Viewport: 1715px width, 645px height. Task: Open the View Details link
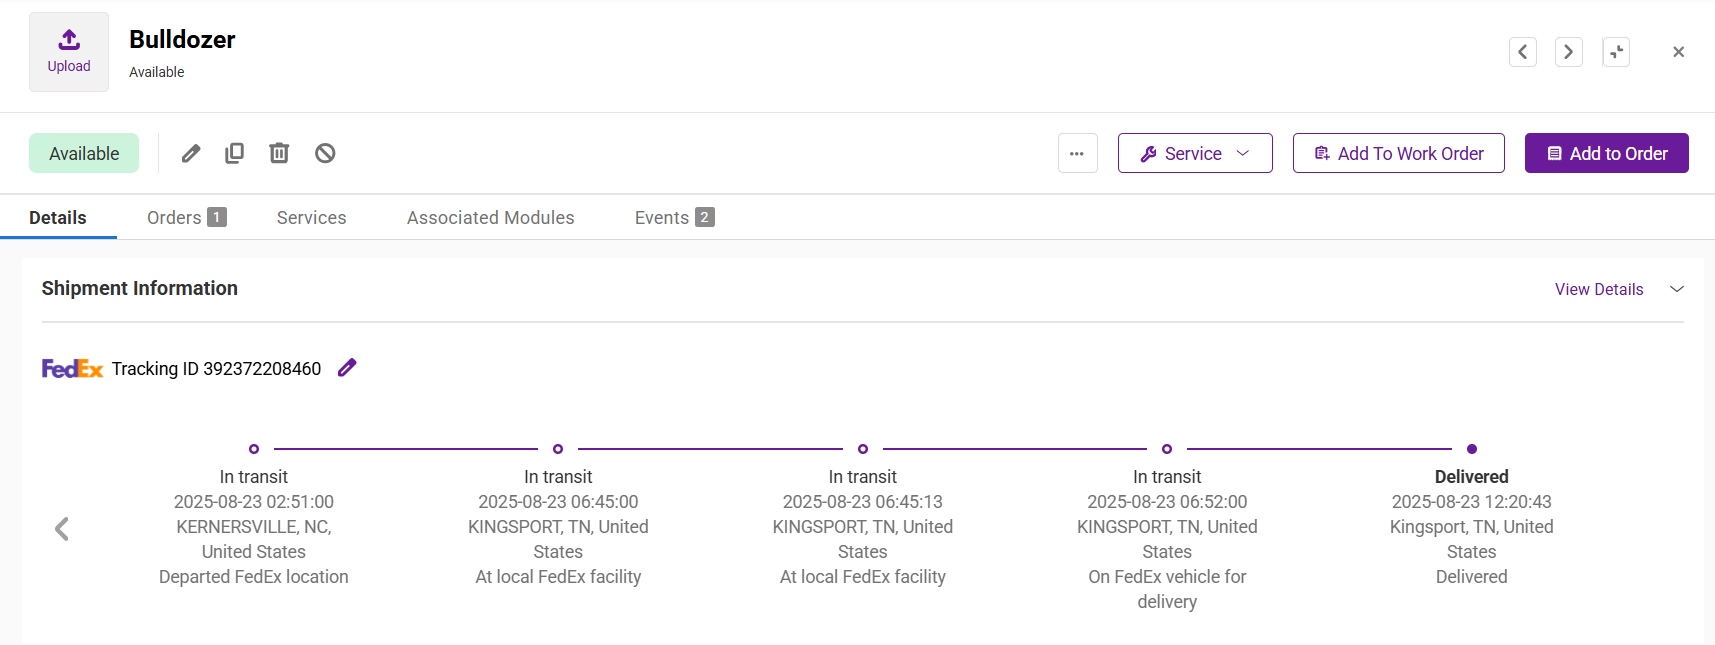1598,289
